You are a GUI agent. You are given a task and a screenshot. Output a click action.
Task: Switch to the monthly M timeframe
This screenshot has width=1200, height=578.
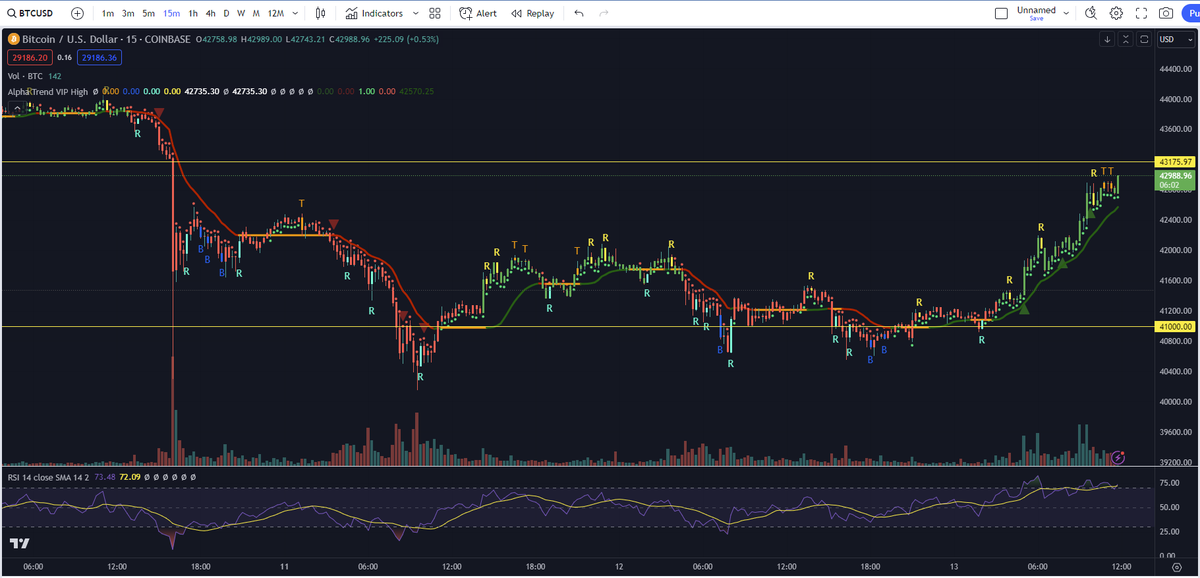pos(257,13)
